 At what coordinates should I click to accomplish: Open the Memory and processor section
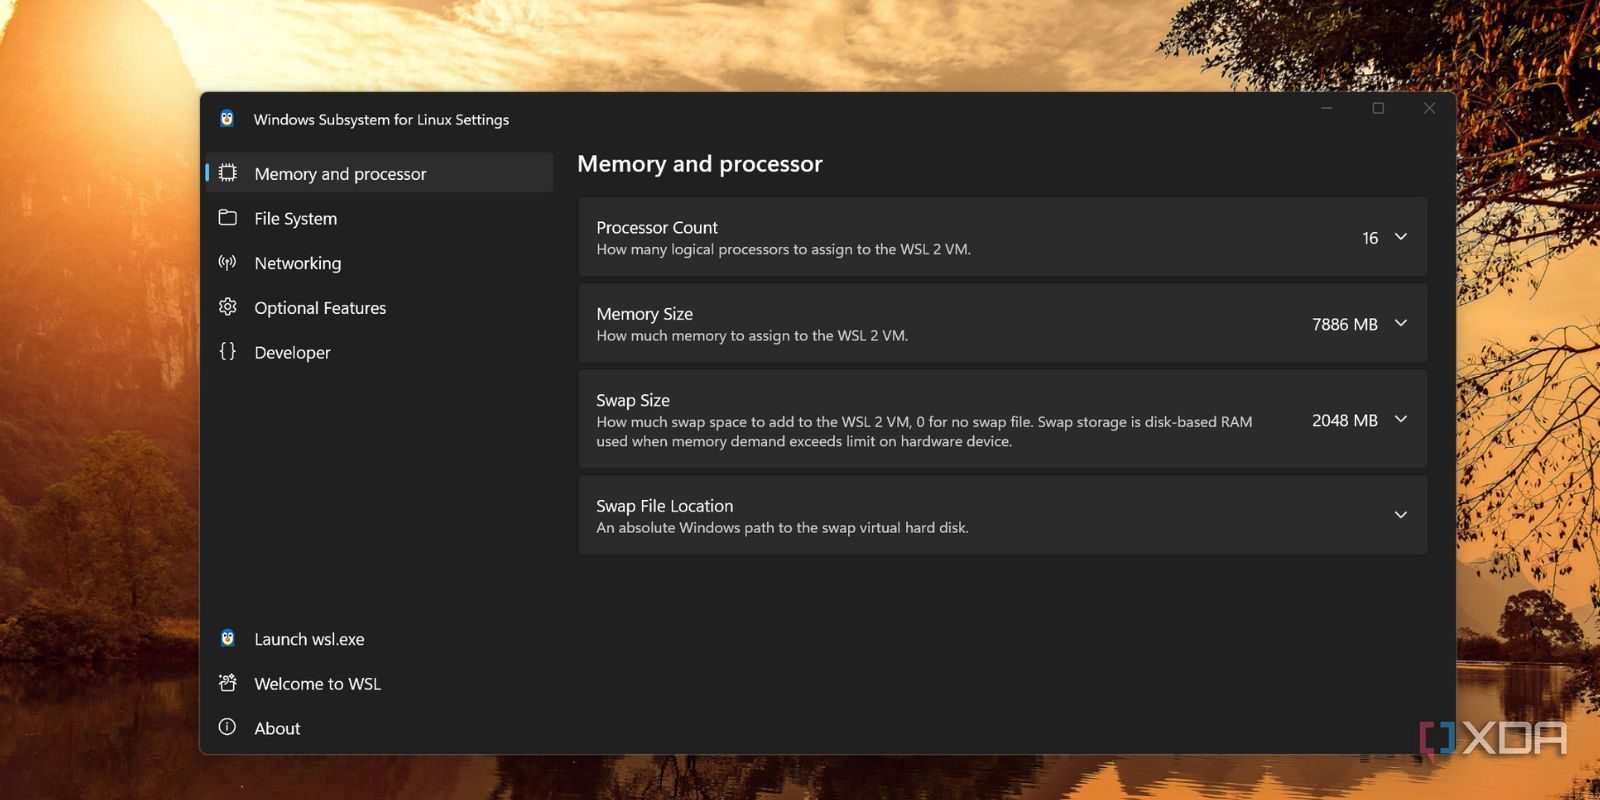[x=379, y=173]
